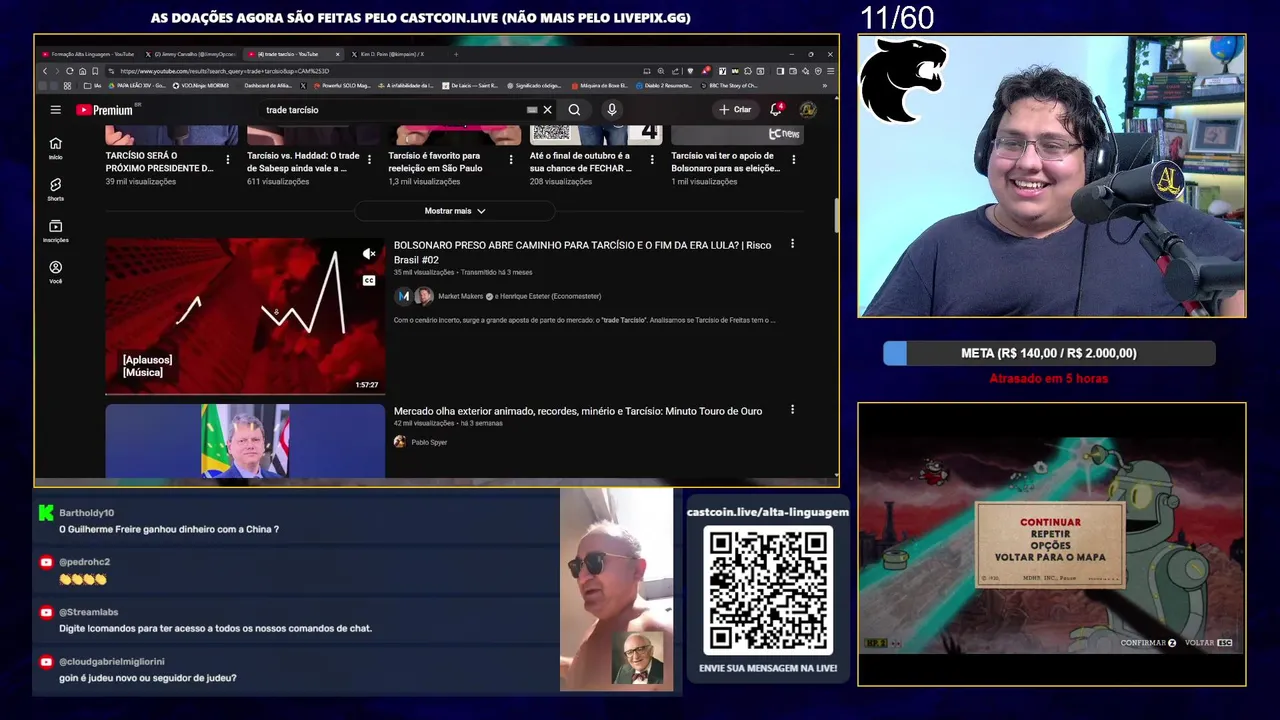Unmute the Bolsonaro Preso video preview

click(369, 254)
